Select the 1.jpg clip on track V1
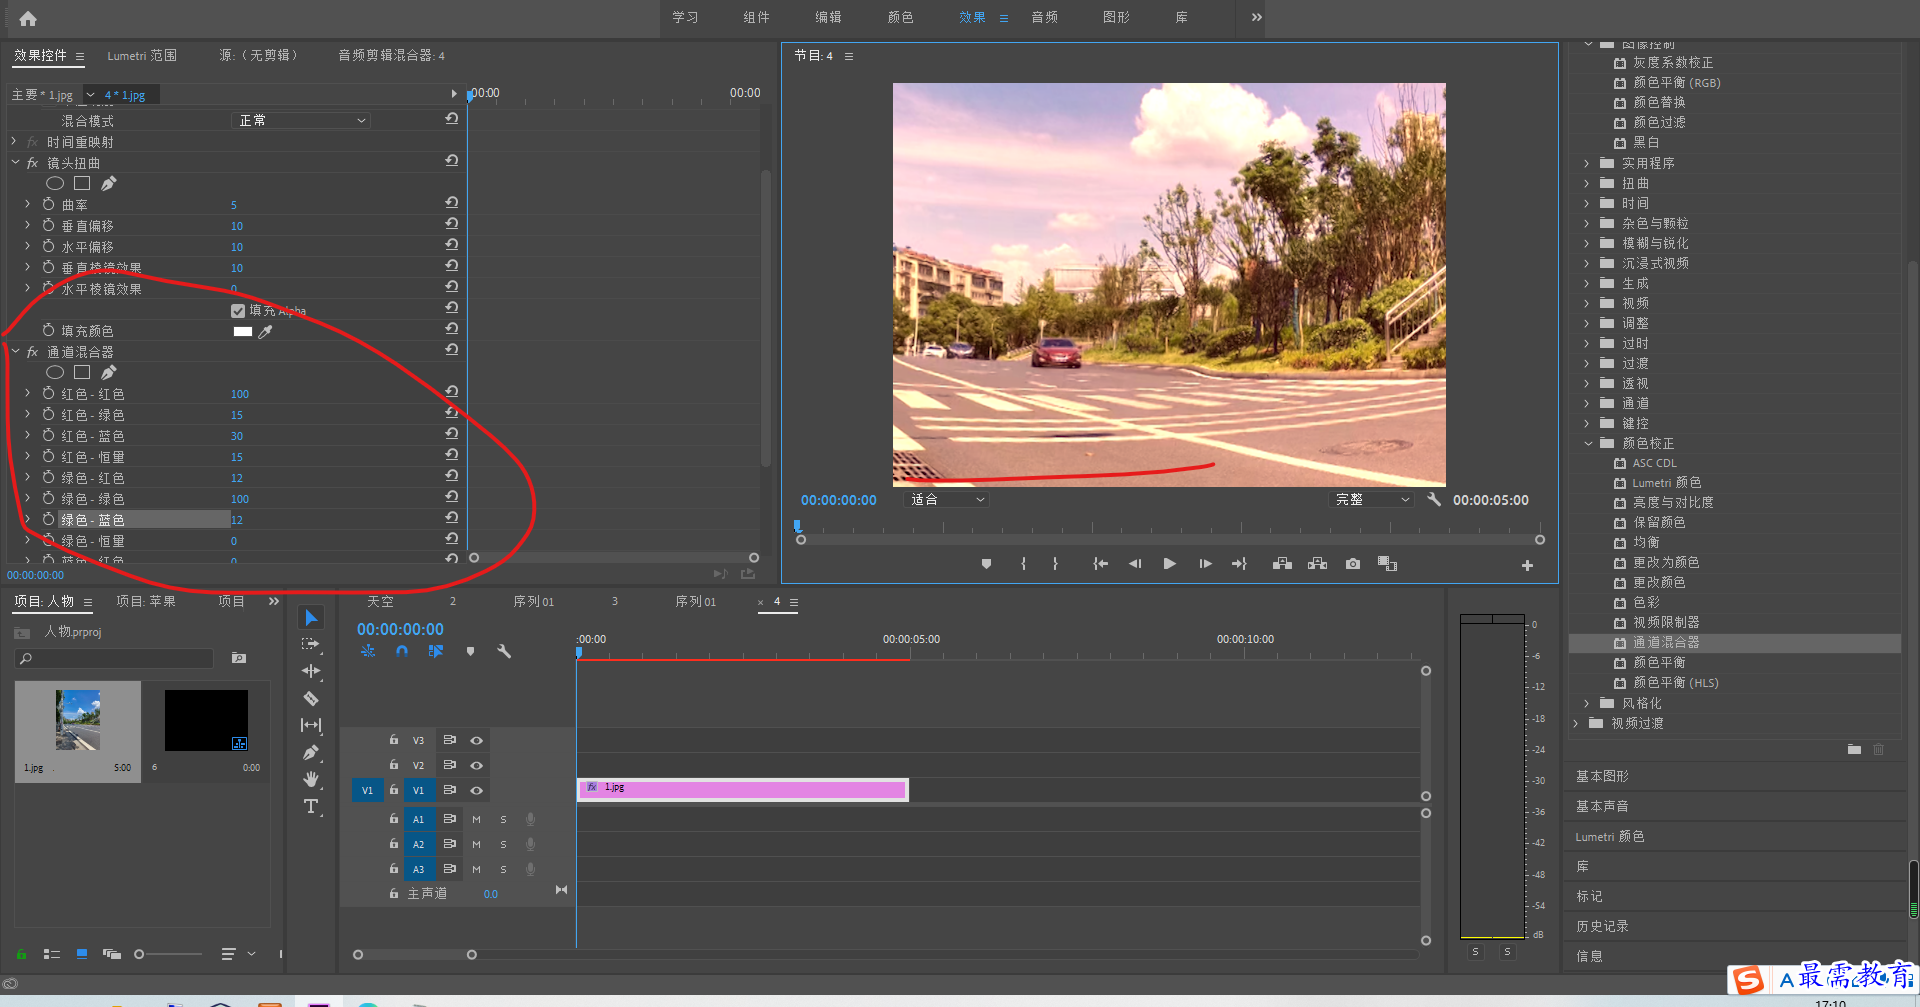 pos(742,789)
